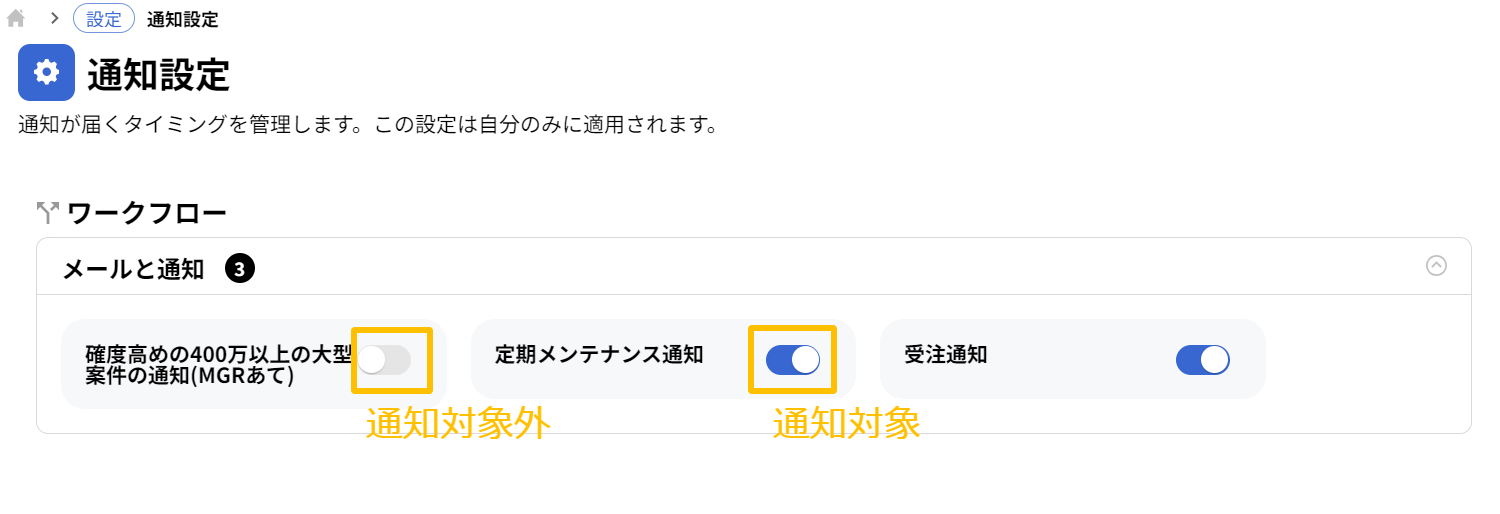Click the large 通知設定 page title

tap(158, 74)
